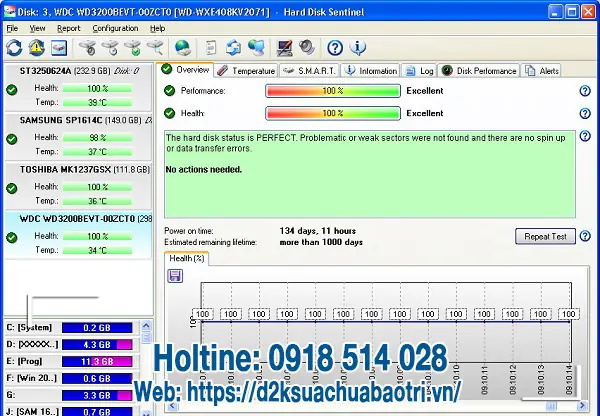
Task: Click the 09.10.14 date label on graph
Action: (x=569, y=379)
